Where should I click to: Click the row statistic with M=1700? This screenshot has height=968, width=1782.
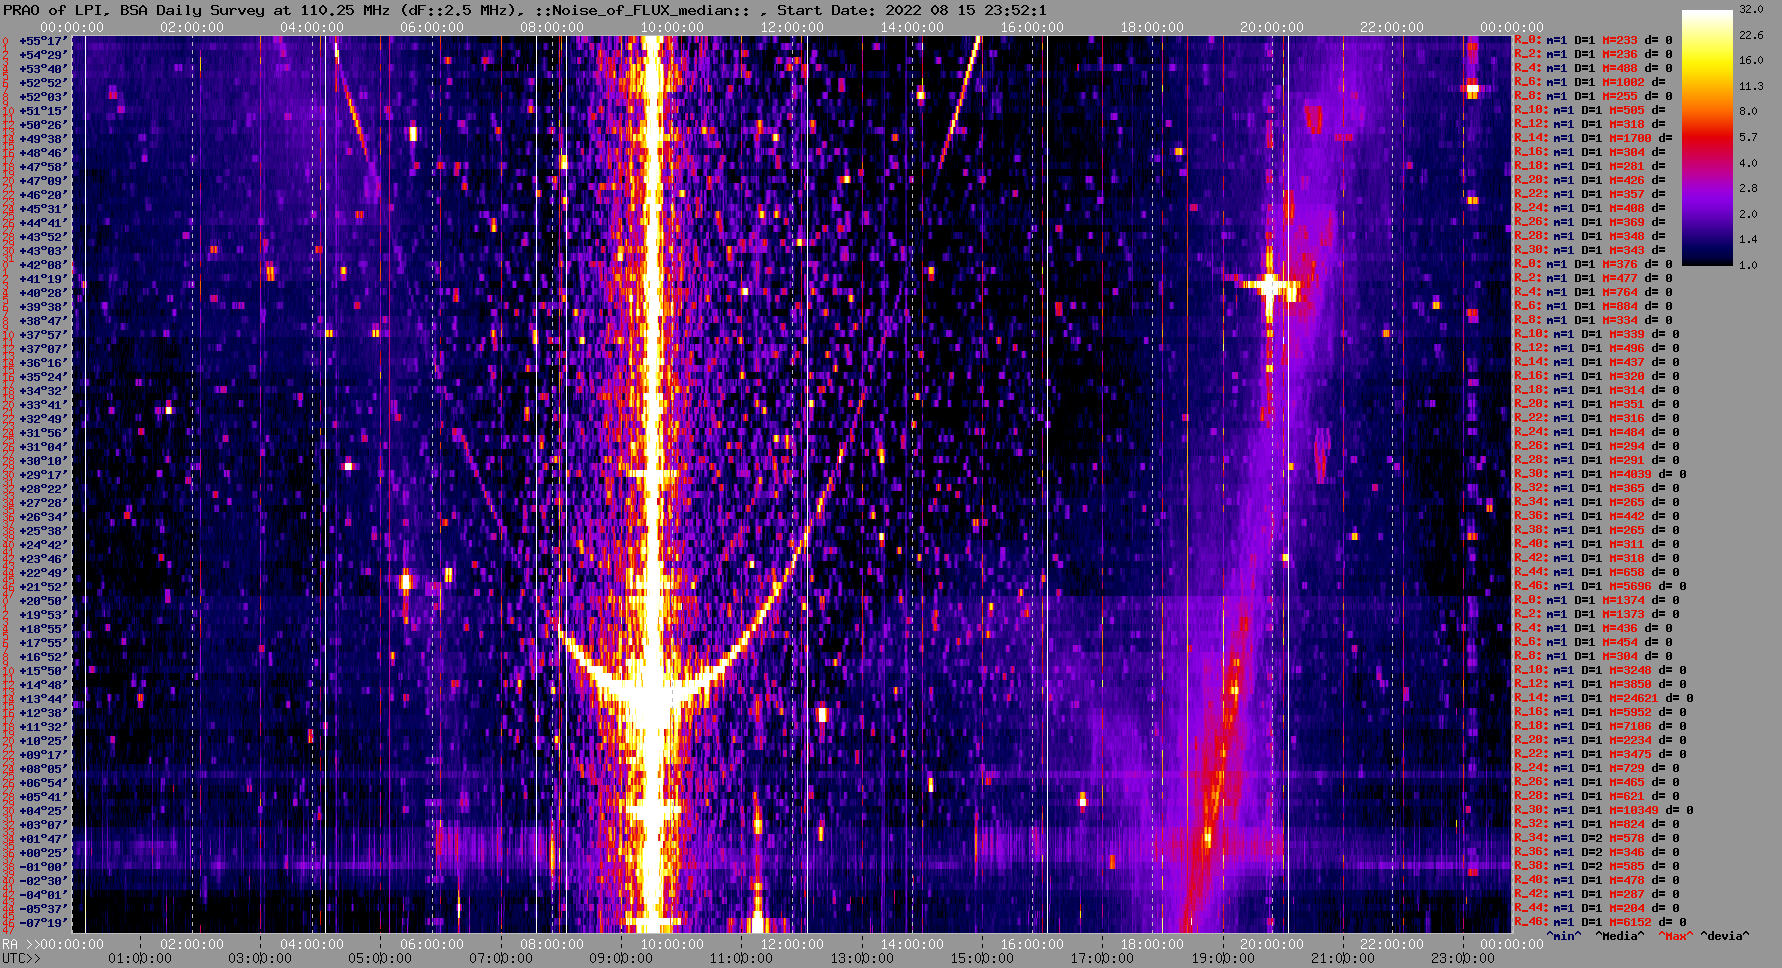pos(1593,138)
